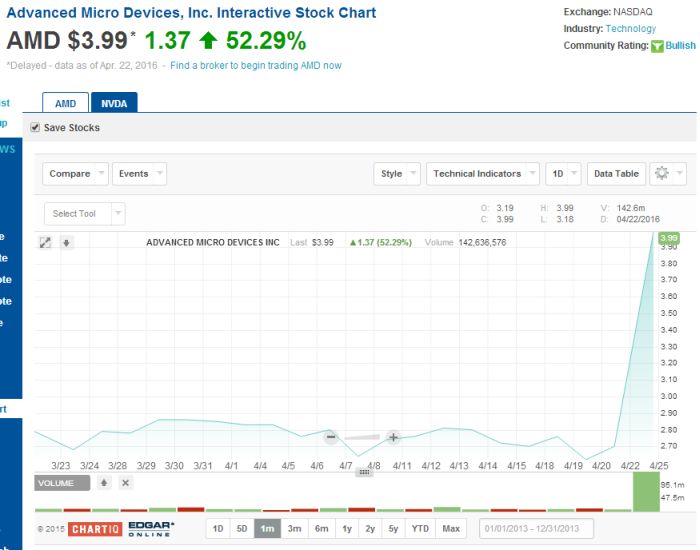The width and height of the screenshot is (700, 550).
Task: Open the Select Tool dropdown
Action: tap(85, 214)
